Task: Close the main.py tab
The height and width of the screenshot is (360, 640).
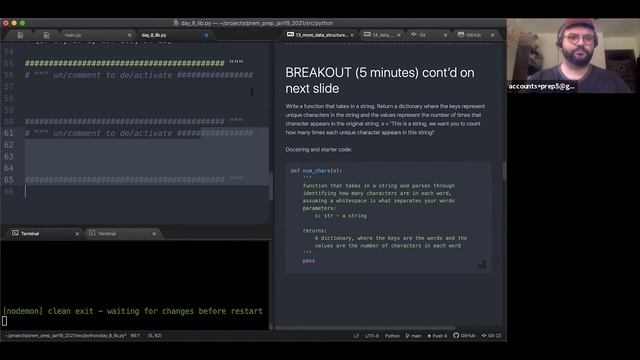Action: (x=129, y=35)
